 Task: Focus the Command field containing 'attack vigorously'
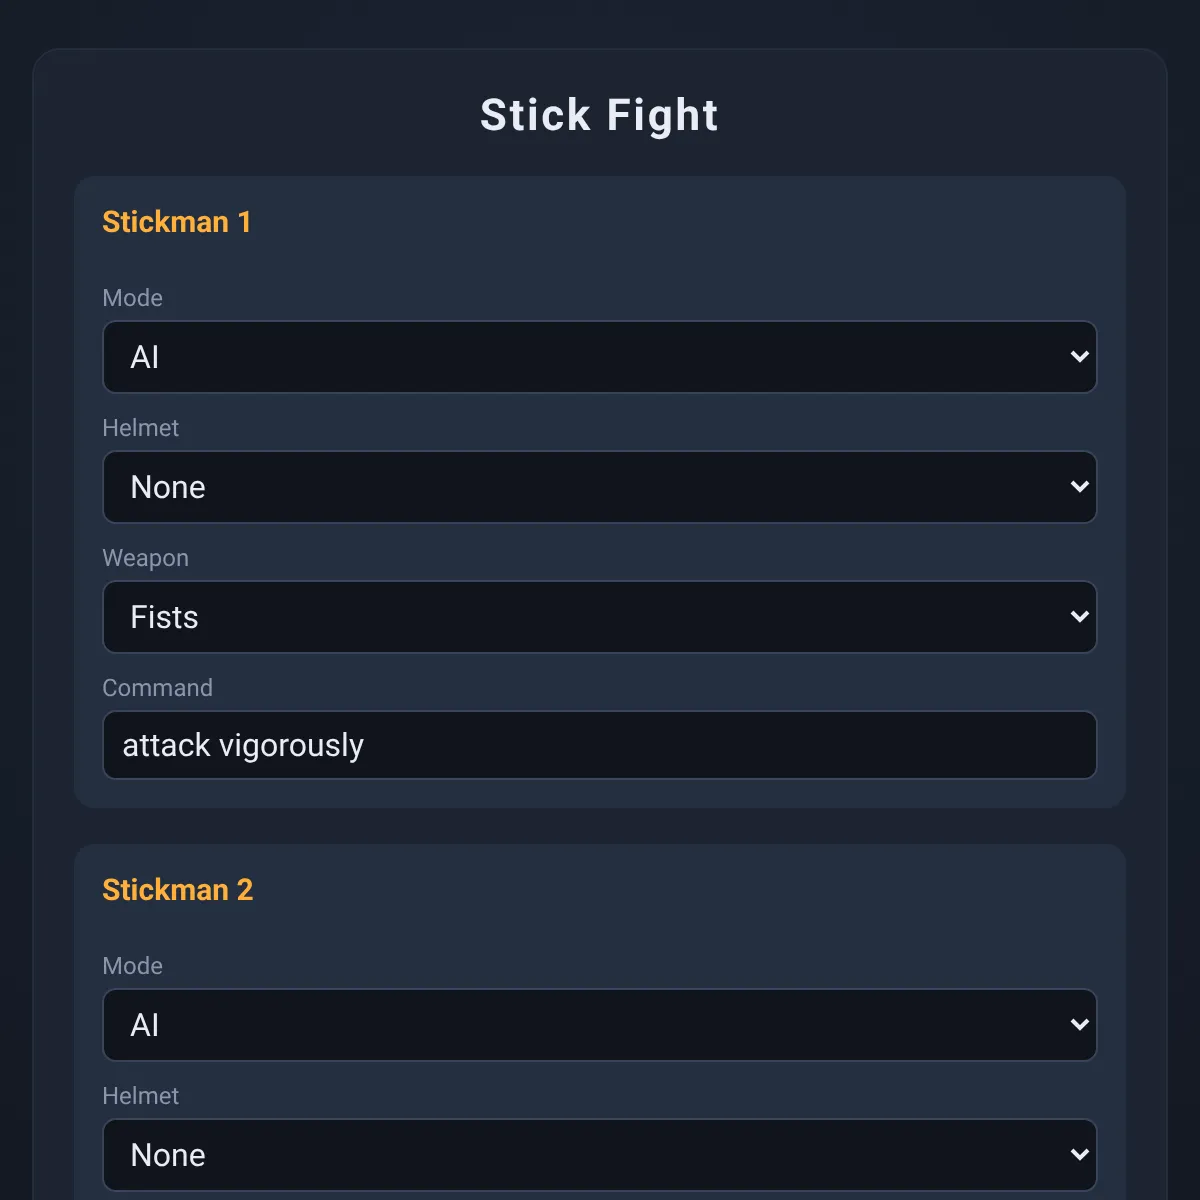pyautogui.click(x=600, y=745)
